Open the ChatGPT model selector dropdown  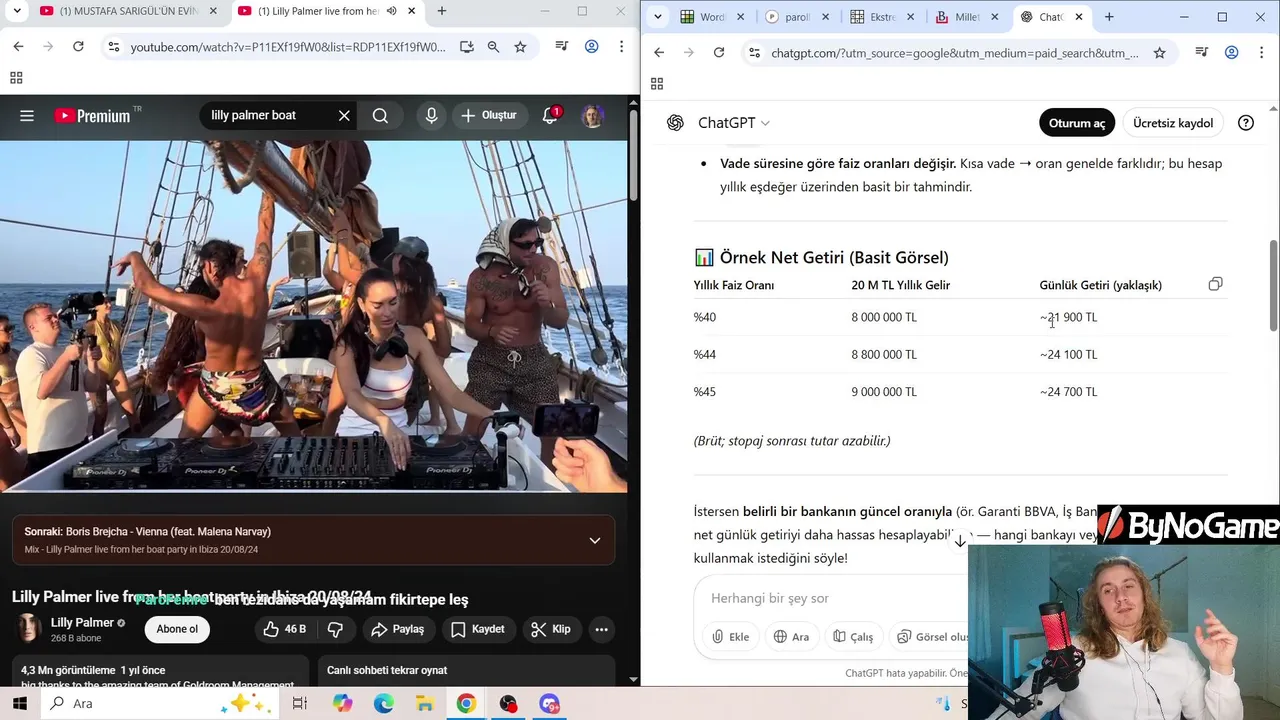733,123
